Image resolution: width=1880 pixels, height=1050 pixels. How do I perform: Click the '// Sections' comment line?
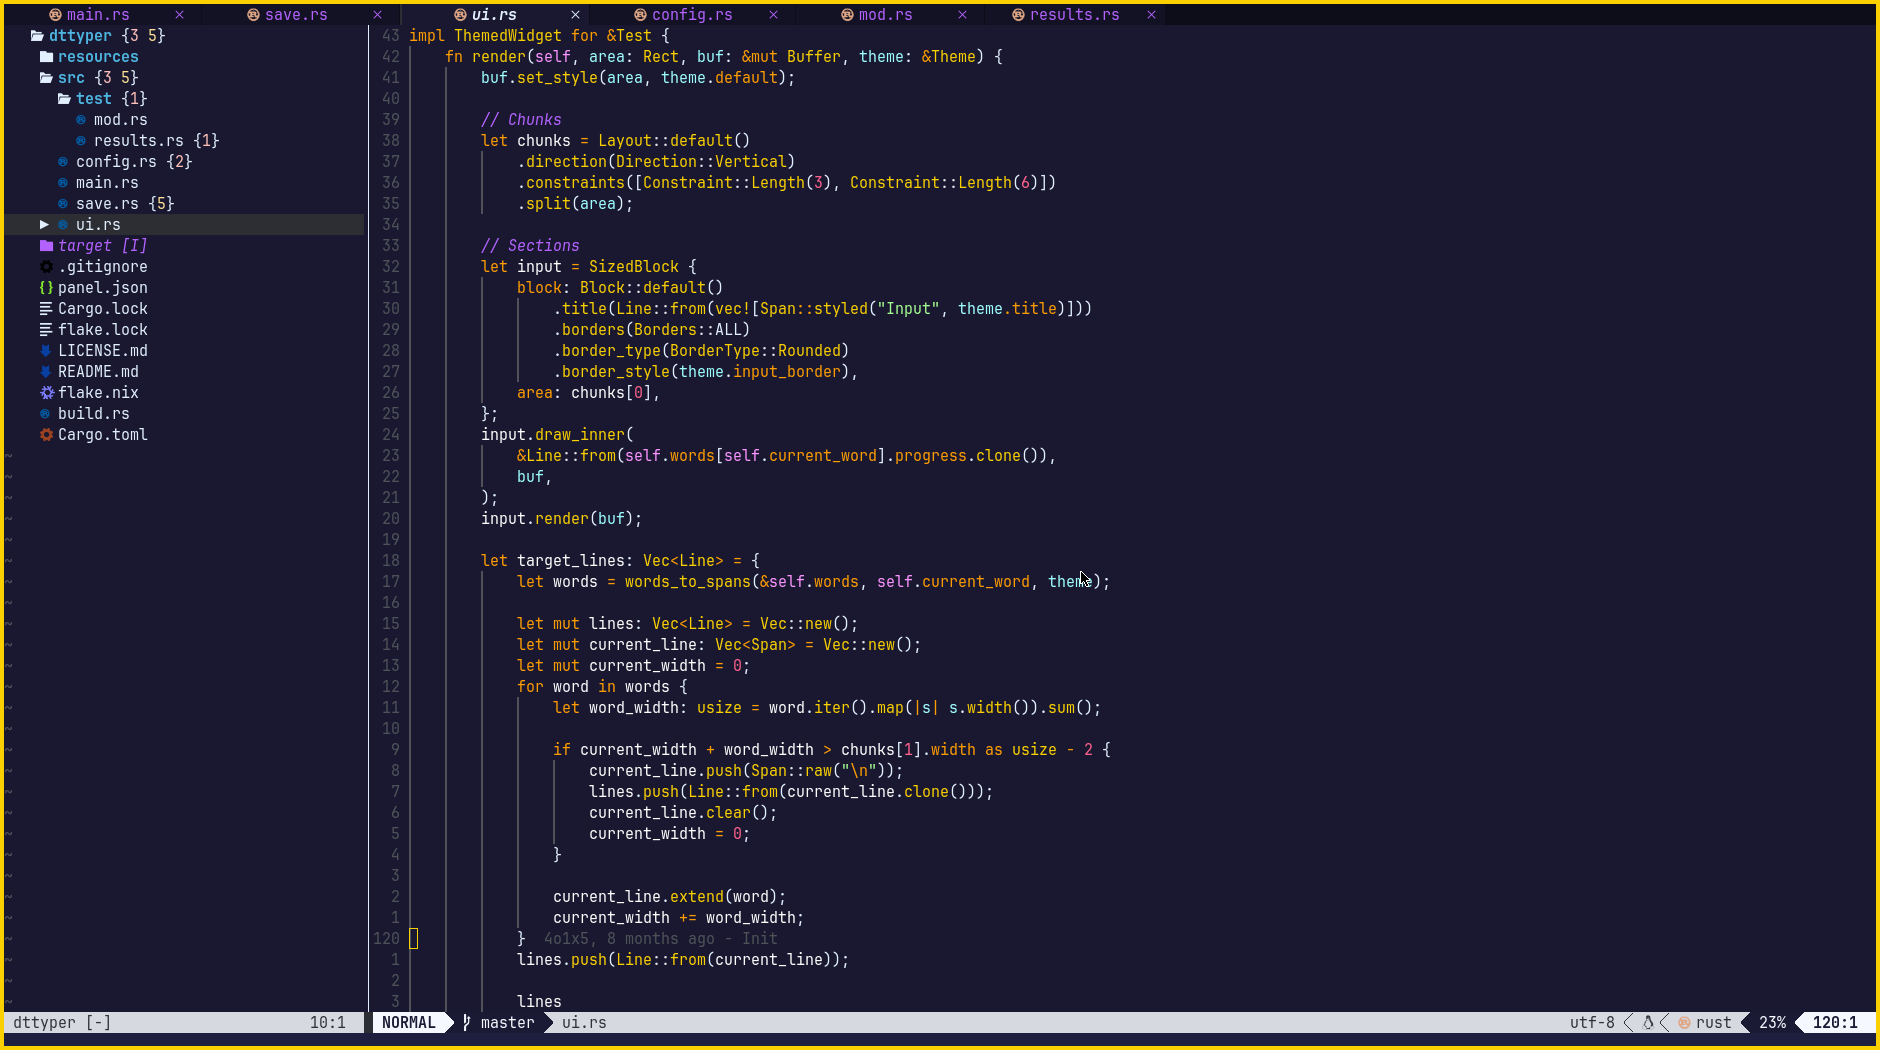[x=530, y=246]
